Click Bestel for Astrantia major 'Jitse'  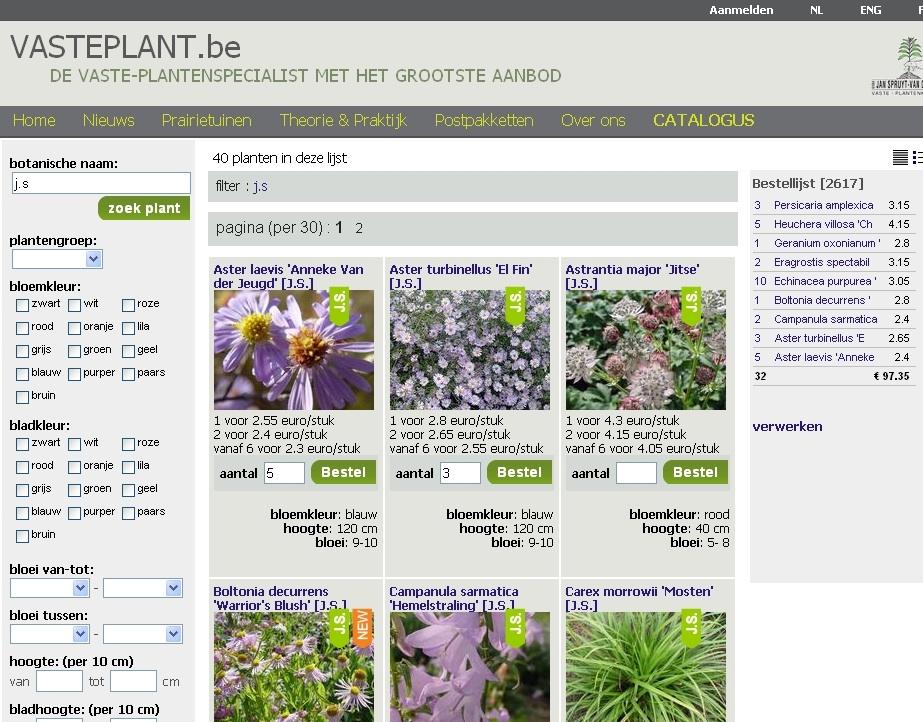(695, 472)
